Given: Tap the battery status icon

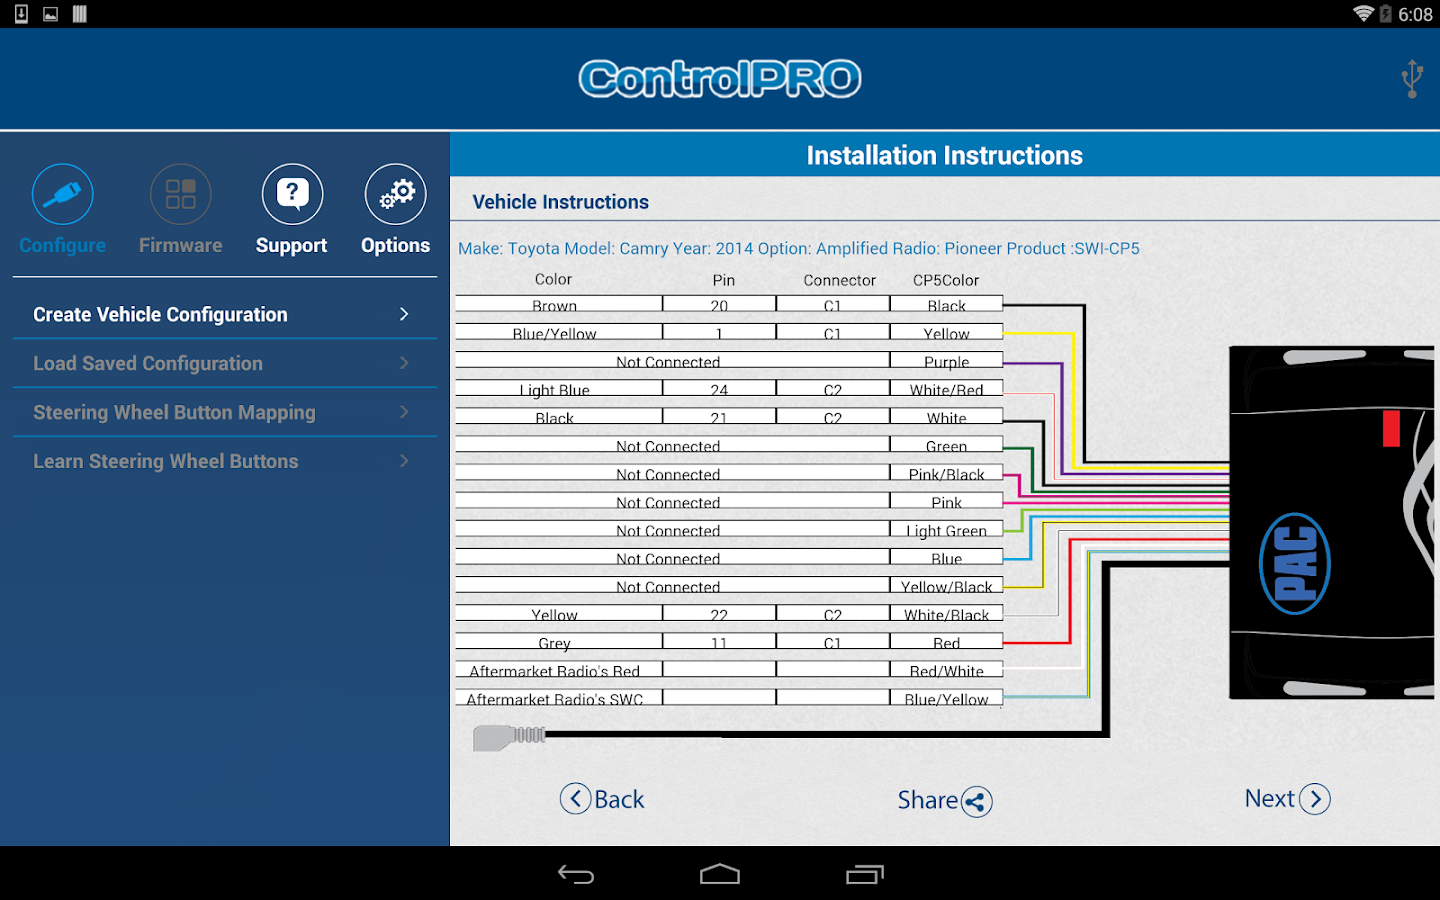Looking at the screenshot, I should [x=1386, y=14].
